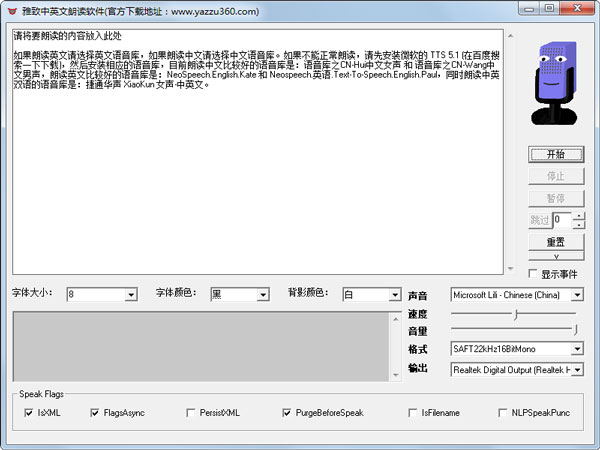Click the small v expand button under 重置
The height and width of the screenshot is (450, 600).
tap(555, 257)
